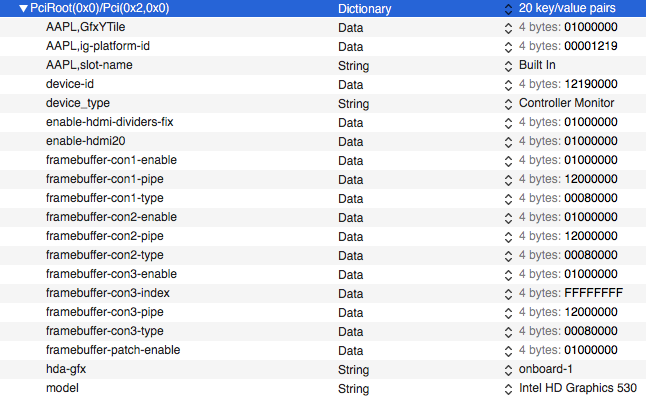646x397 pixels.
Task: Select the framebuffer-patch-enable key
Action: pyautogui.click(x=113, y=350)
